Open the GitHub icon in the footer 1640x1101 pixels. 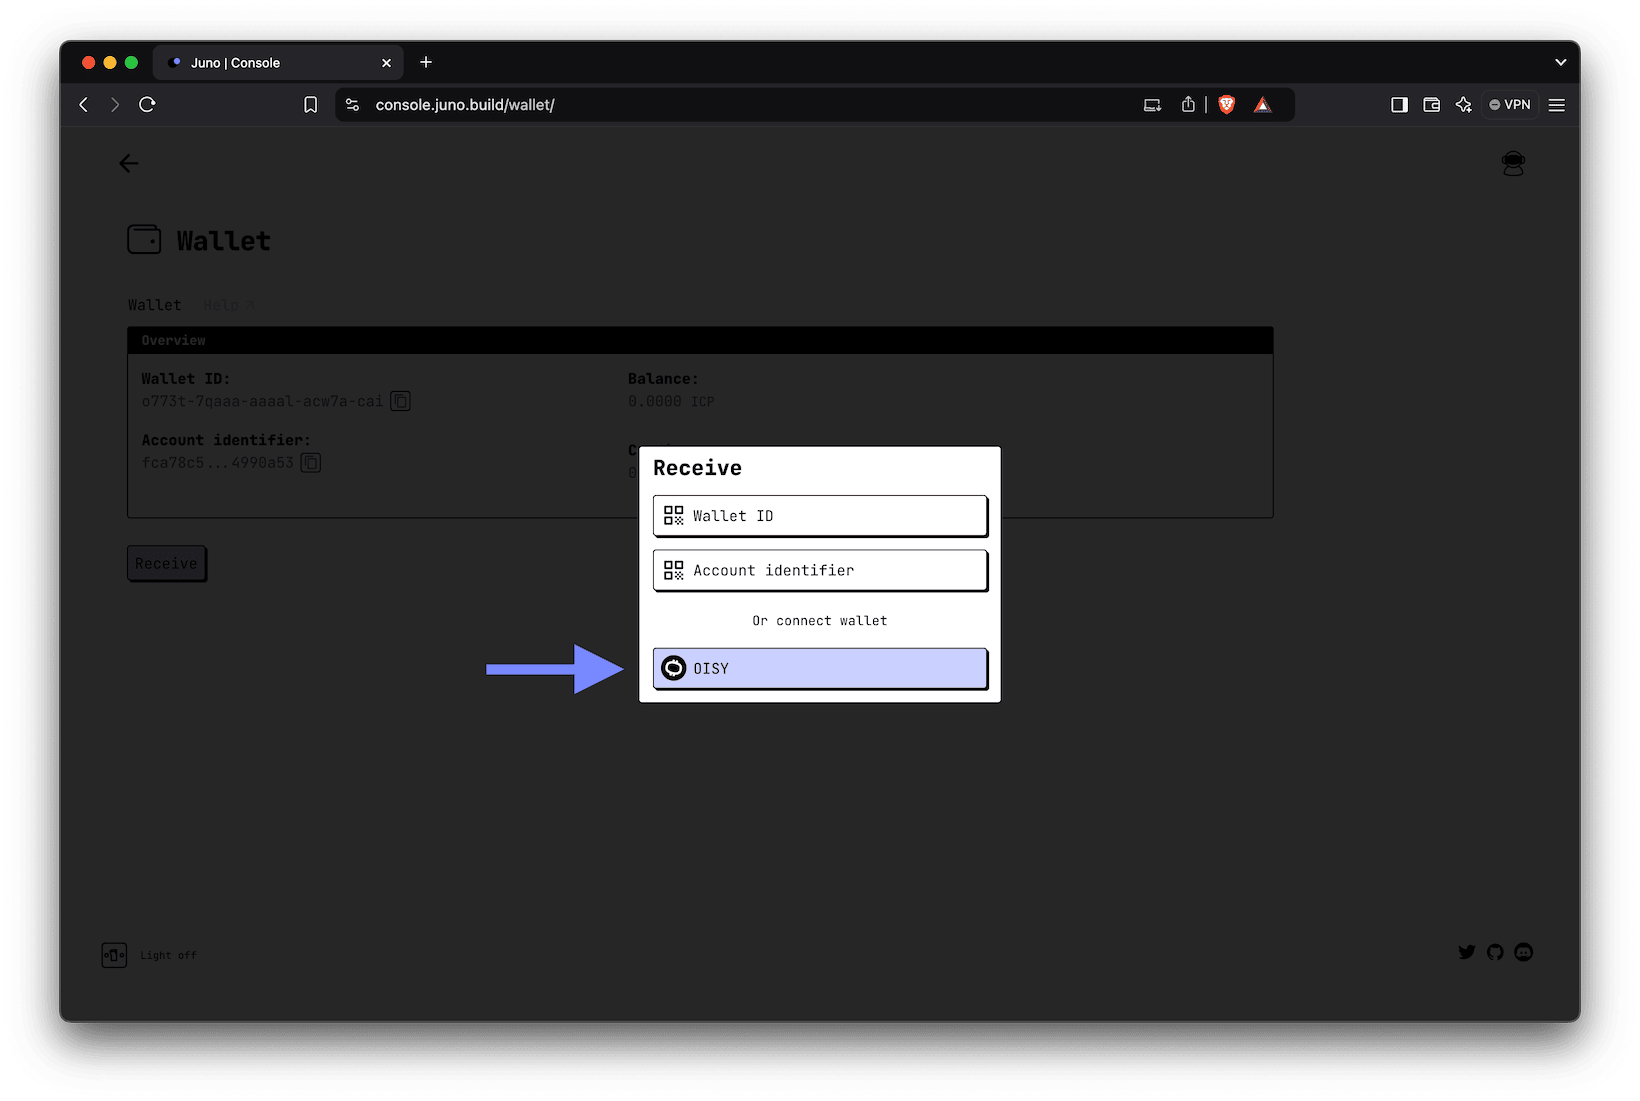coord(1495,952)
